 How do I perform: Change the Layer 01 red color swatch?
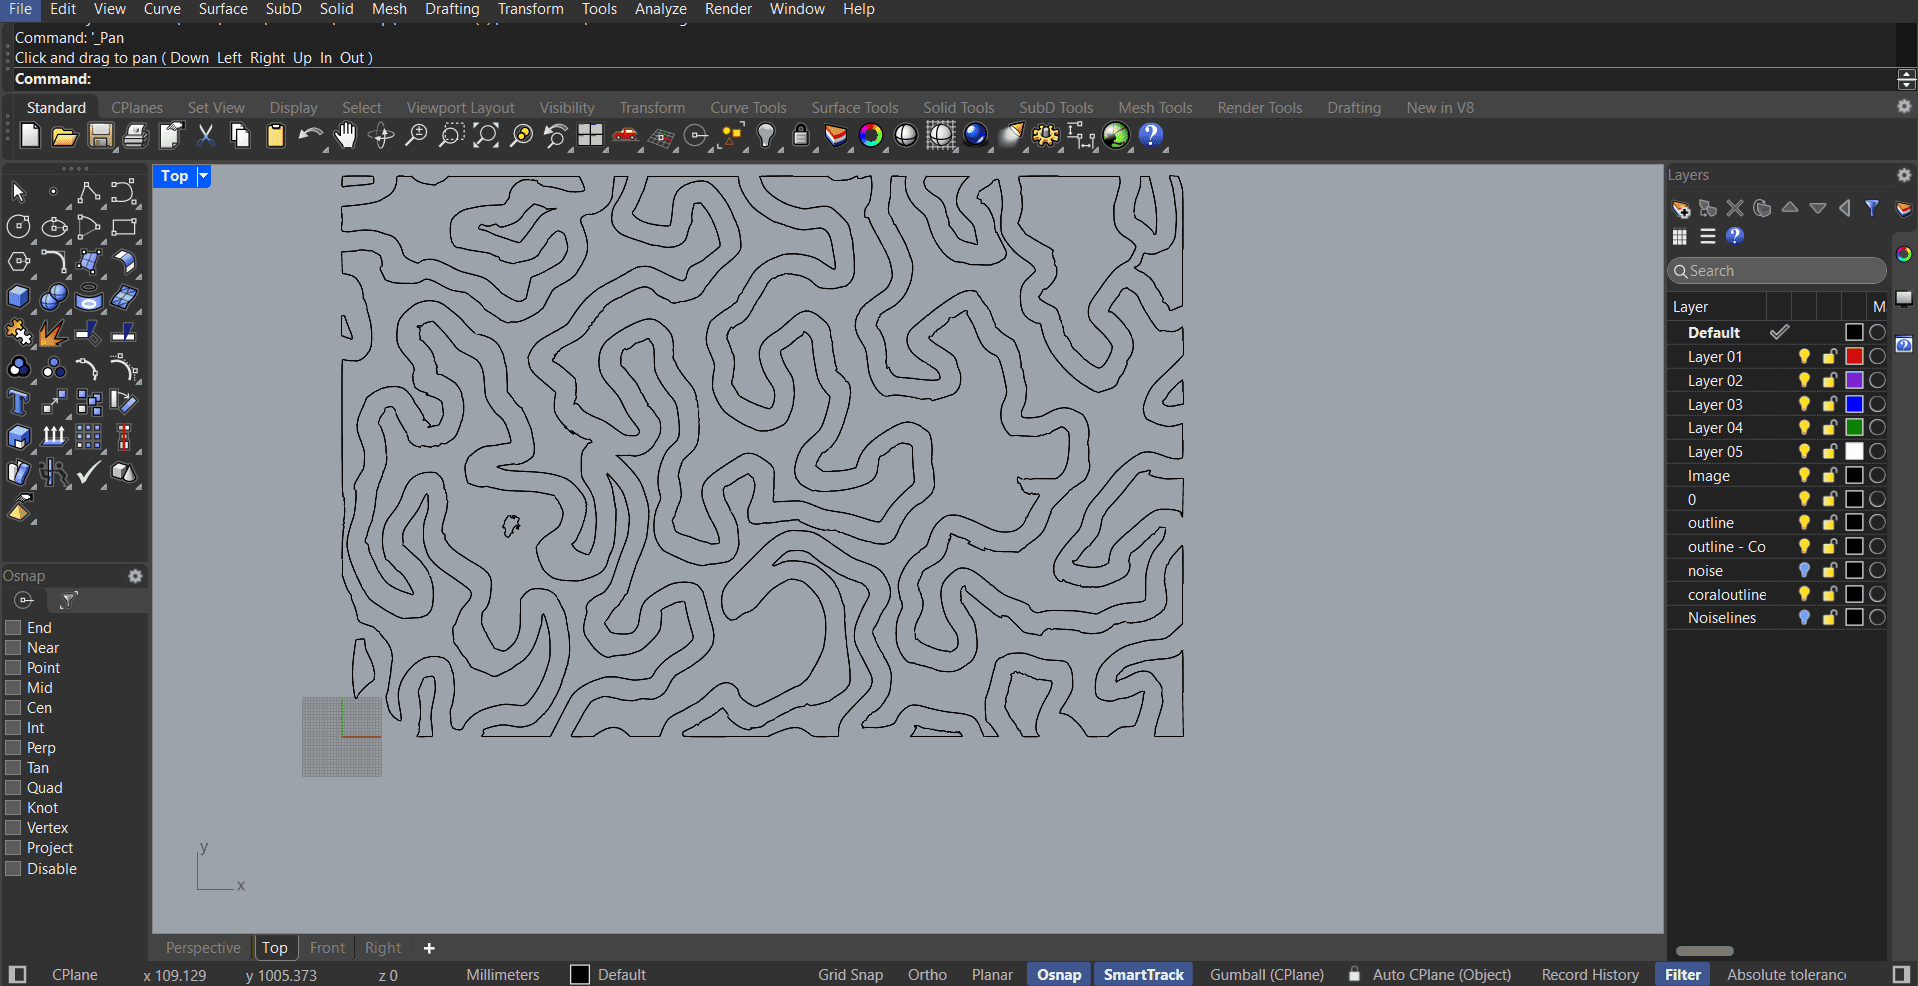1854,357
